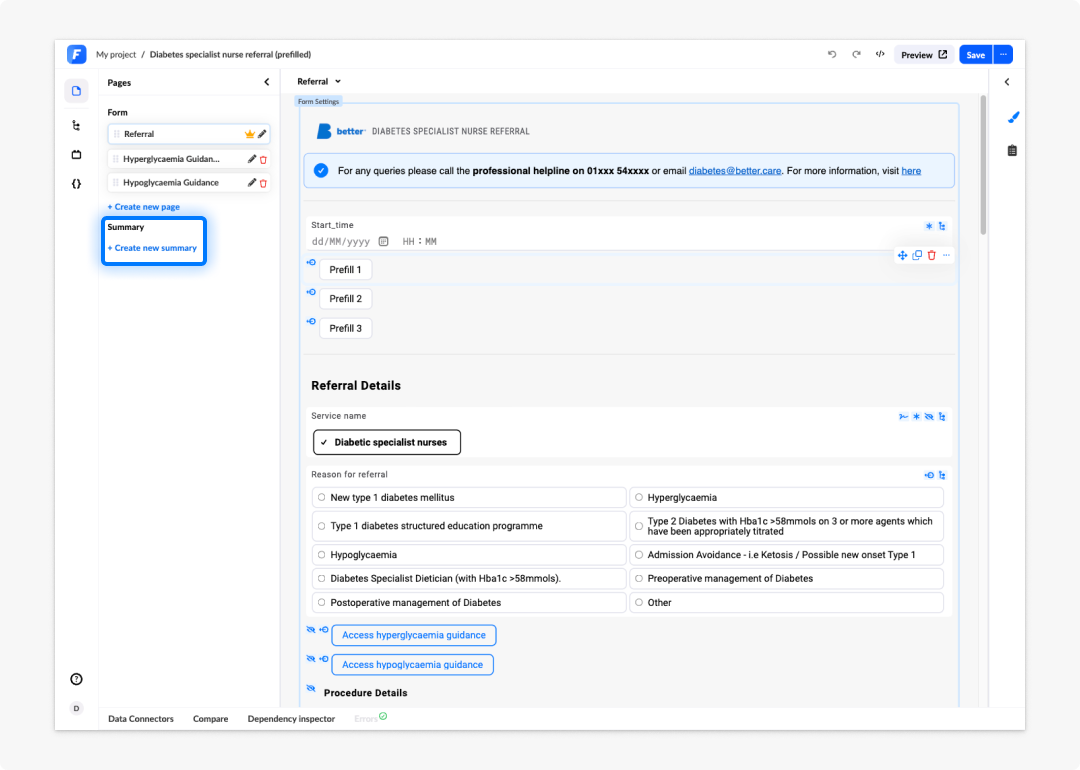Select the Hypoglycaemia radio option
This screenshot has width=1080, height=770.
pyautogui.click(x=469, y=554)
